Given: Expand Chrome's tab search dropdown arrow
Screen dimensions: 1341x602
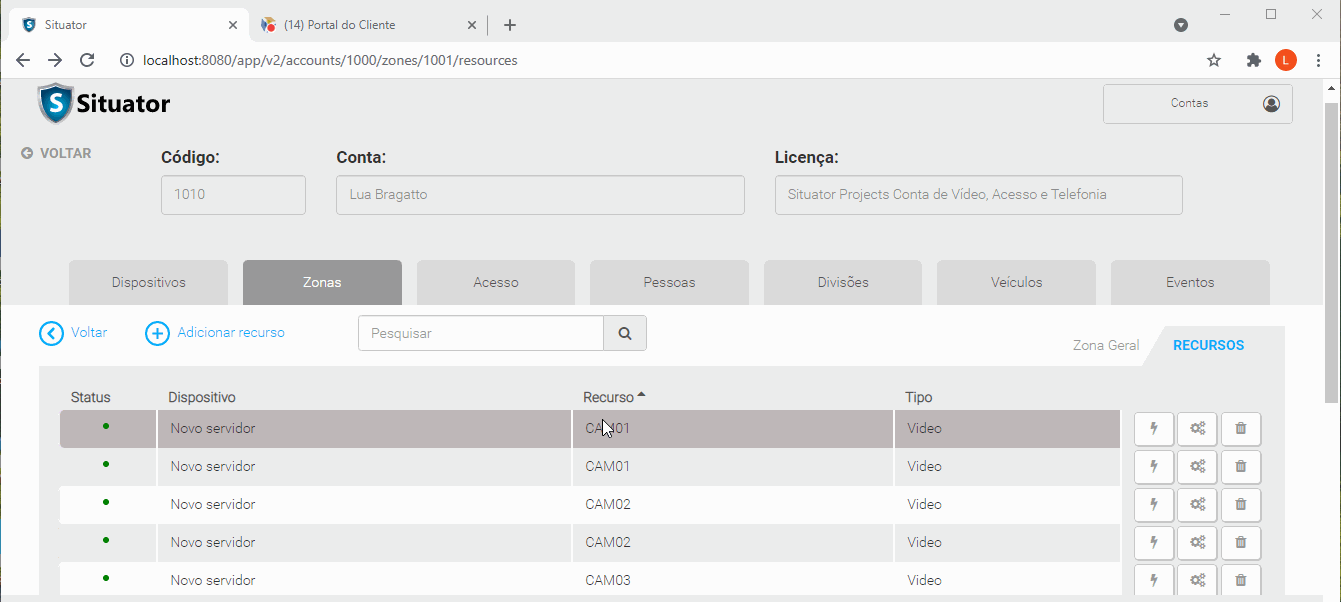Looking at the screenshot, I should point(1181,25).
